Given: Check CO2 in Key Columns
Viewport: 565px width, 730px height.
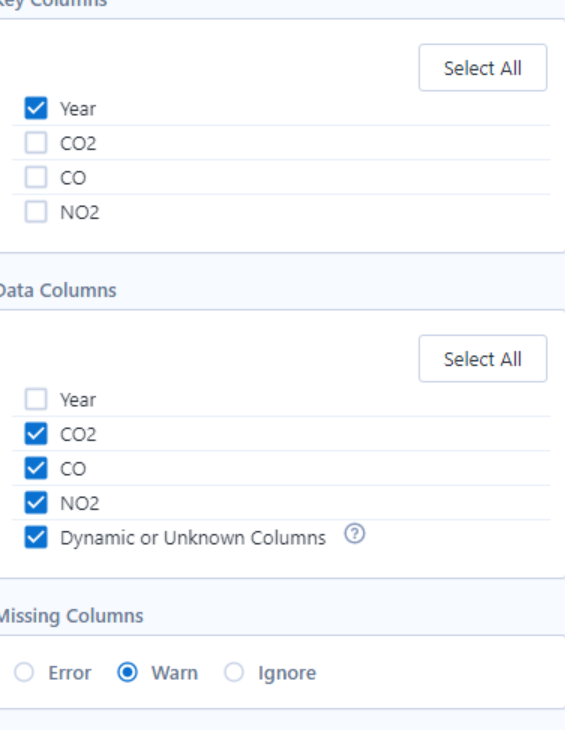Looking at the screenshot, I should pos(36,142).
